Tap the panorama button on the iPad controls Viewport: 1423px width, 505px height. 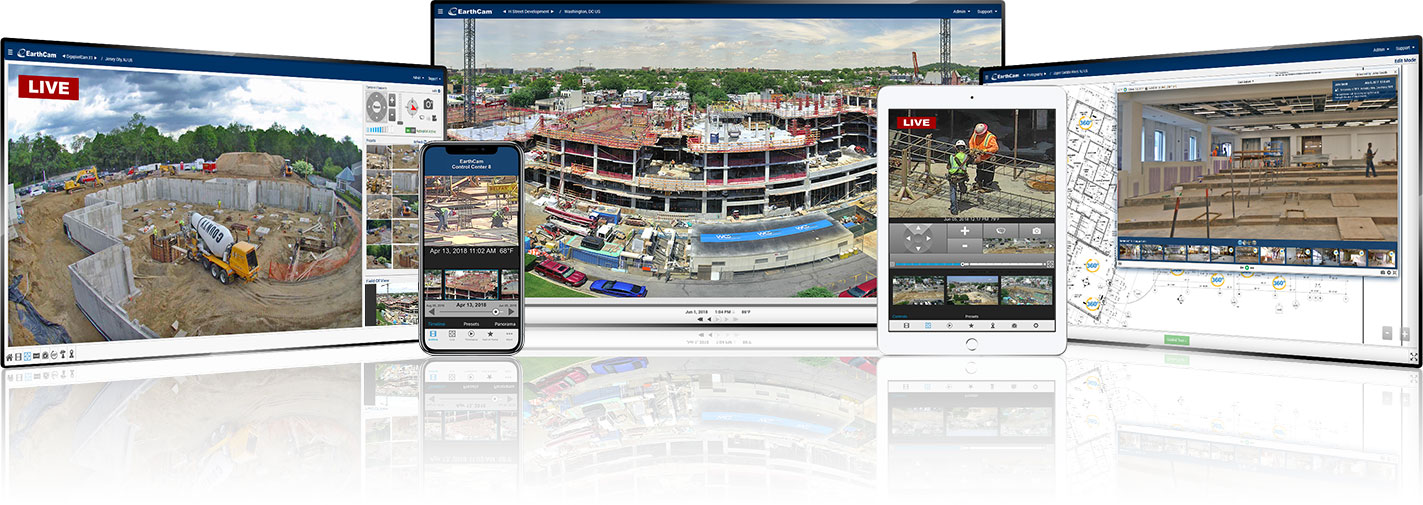click(x=1001, y=231)
